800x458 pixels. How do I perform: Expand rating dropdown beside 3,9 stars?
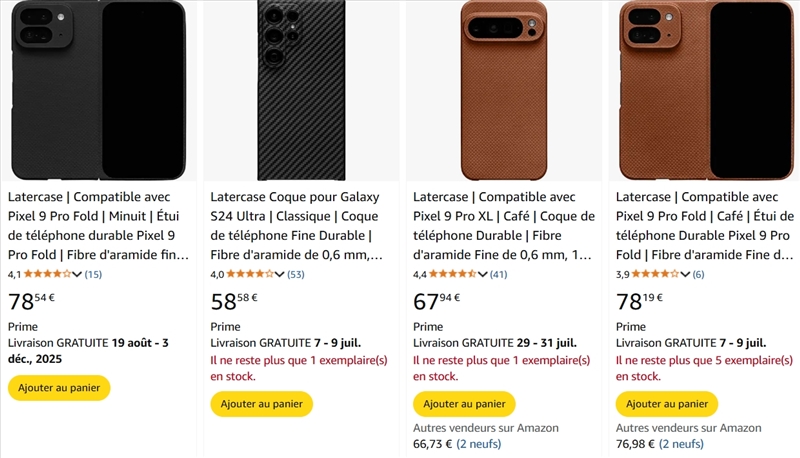[686, 274]
